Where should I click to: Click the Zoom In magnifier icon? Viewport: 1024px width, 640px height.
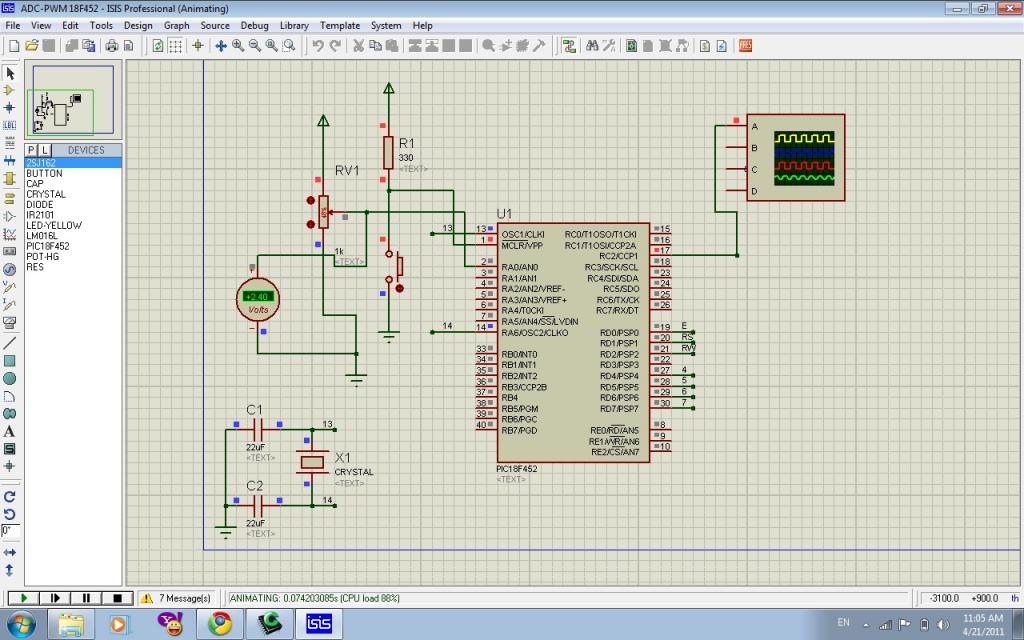pos(238,45)
